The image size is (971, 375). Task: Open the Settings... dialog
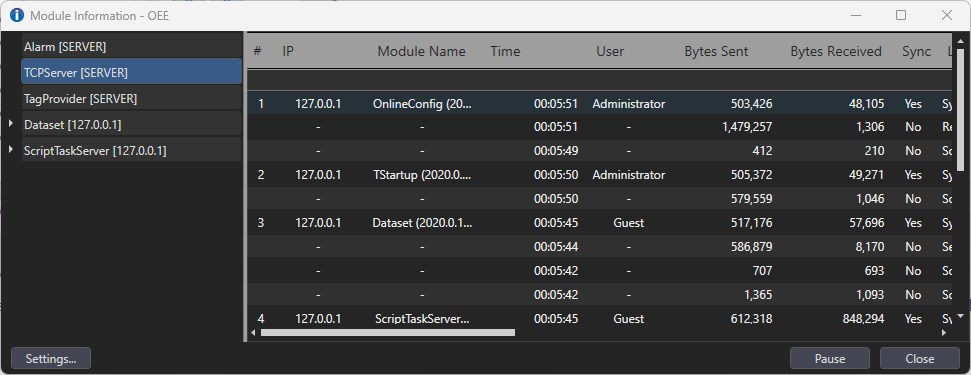coord(51,358)
